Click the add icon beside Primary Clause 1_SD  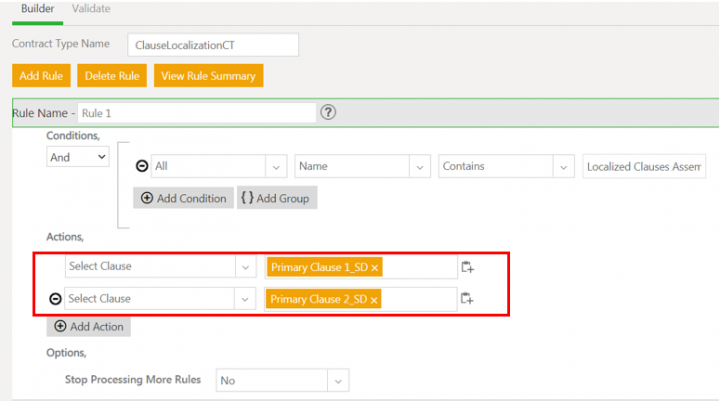(x=466, y=267)
